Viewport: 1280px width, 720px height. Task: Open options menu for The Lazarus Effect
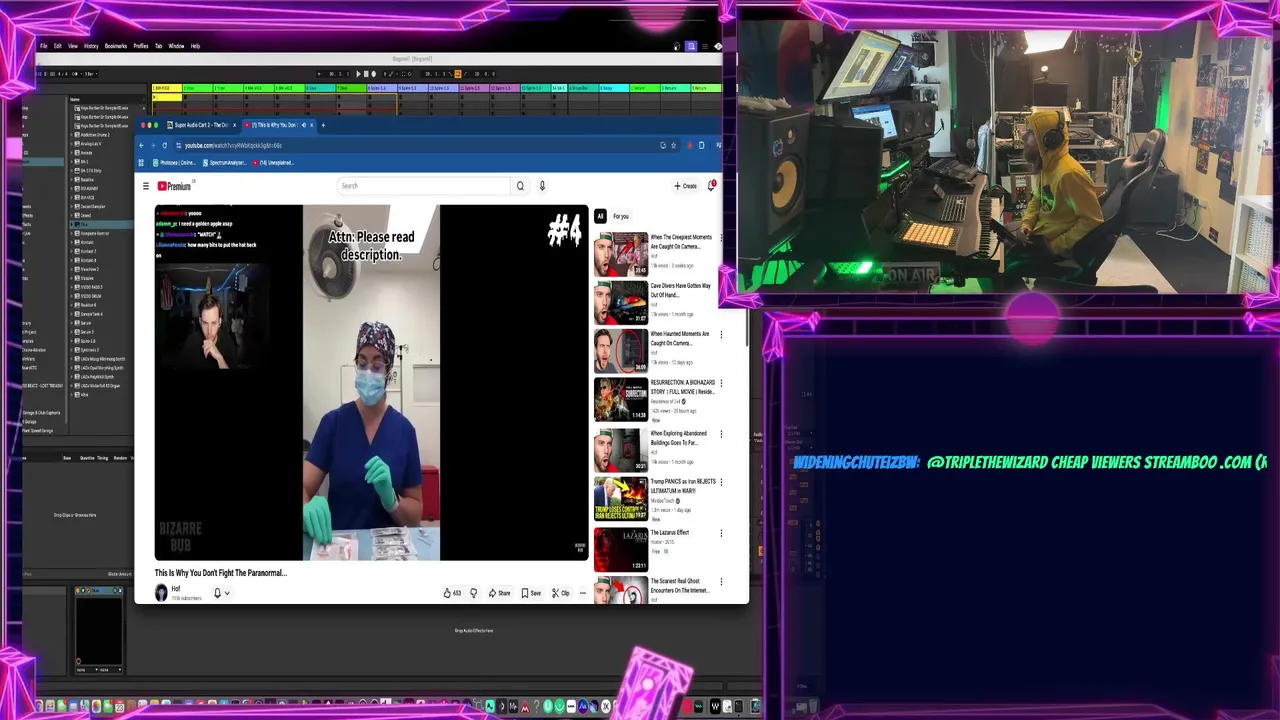[x=721, y=533]
